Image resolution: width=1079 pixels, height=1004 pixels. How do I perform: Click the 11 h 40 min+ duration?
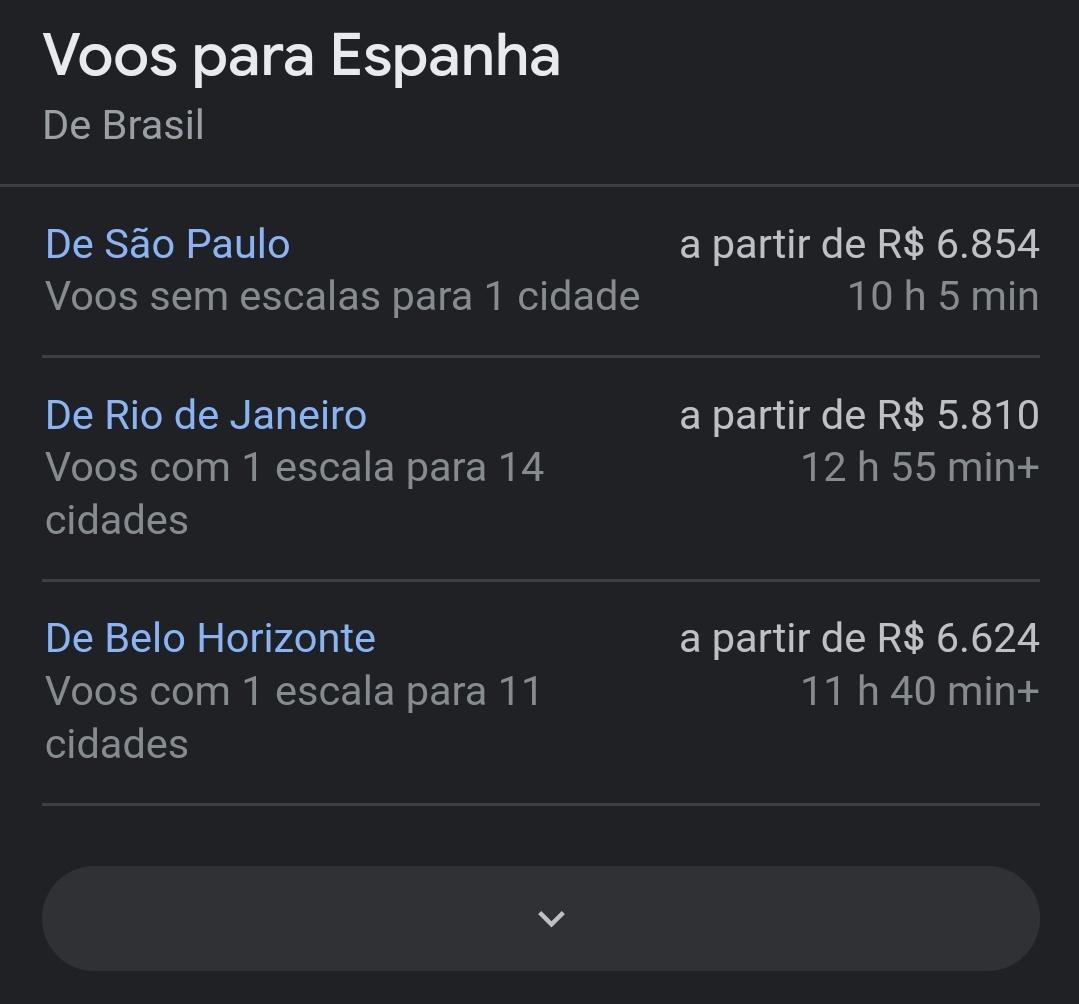click(x=920, y=691)
